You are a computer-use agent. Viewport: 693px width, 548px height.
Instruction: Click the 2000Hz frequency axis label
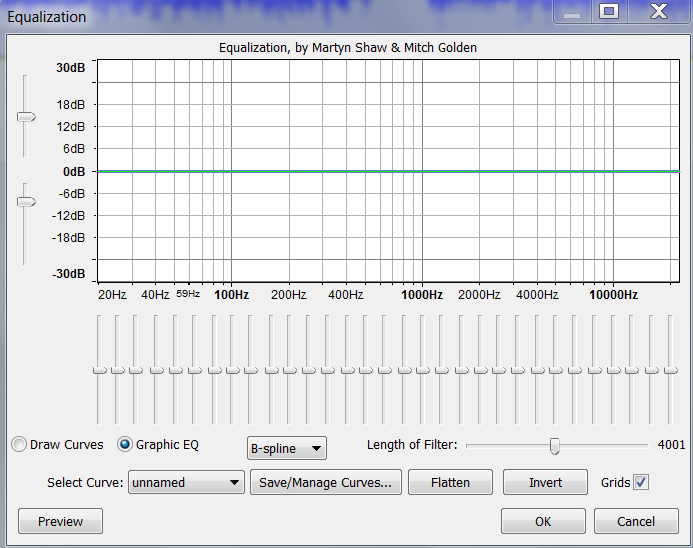(479, 295)
